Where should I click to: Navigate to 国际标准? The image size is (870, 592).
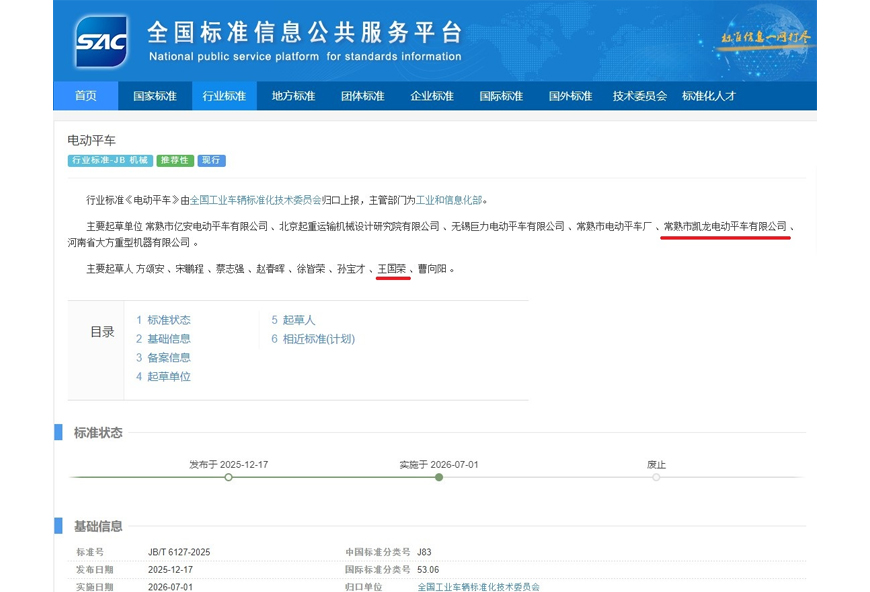tap(502, 95)
